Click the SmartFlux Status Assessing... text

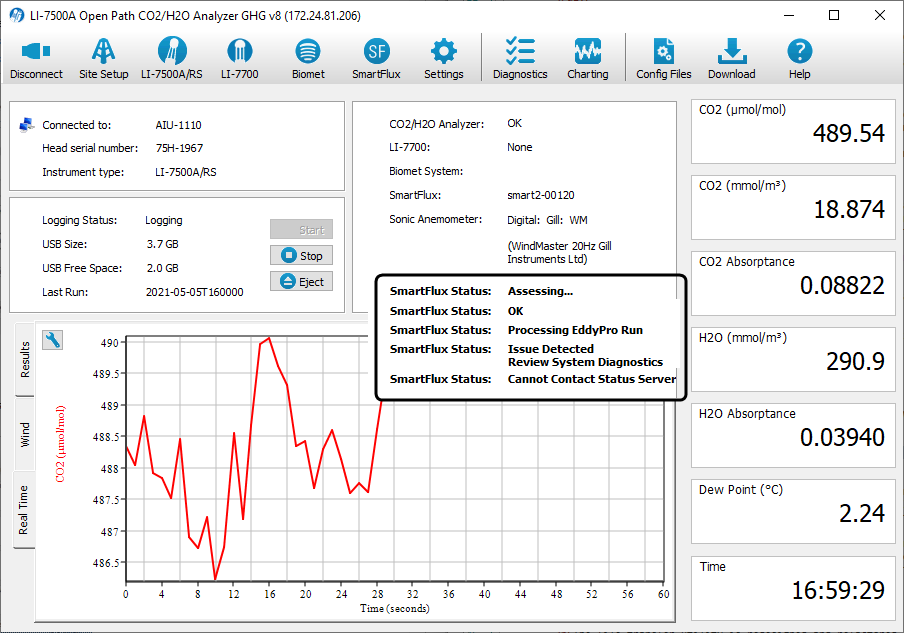click(540, 291)
